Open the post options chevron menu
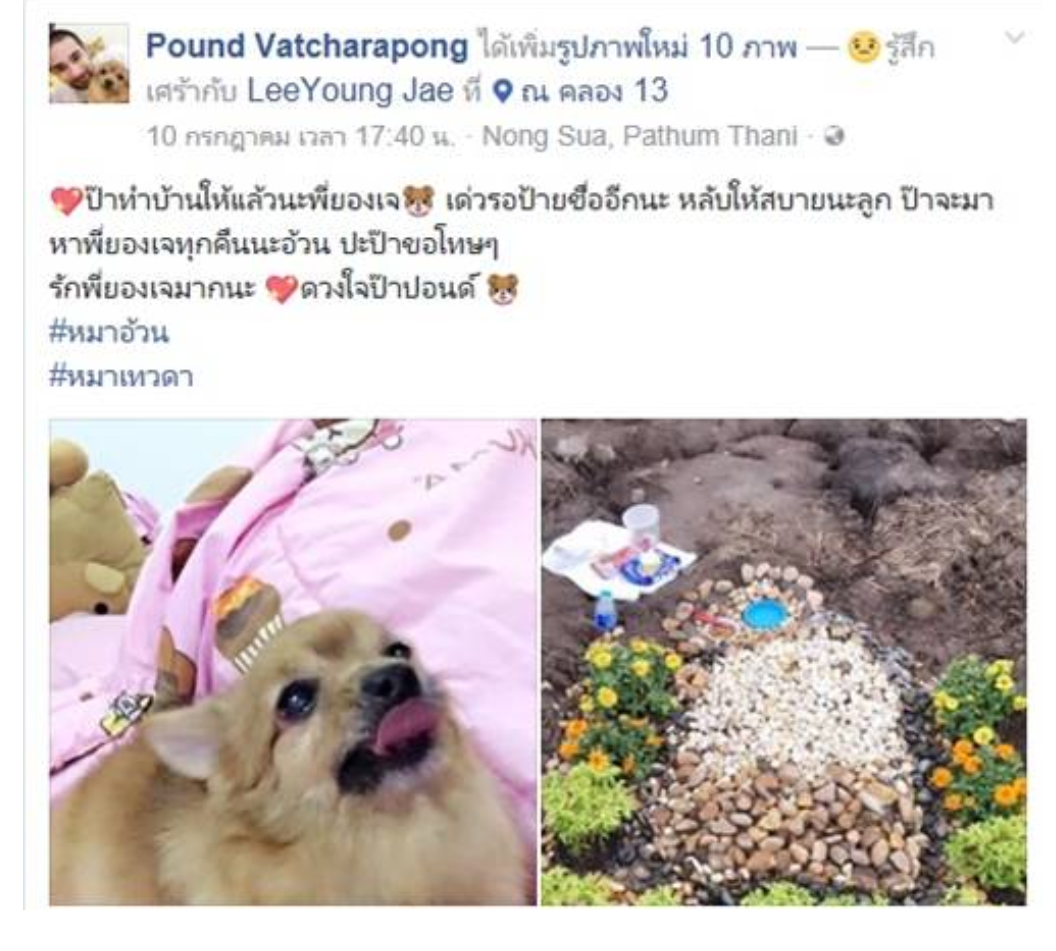Image resolution: width=1056 pixels, height=951 pixels. 1014,38
